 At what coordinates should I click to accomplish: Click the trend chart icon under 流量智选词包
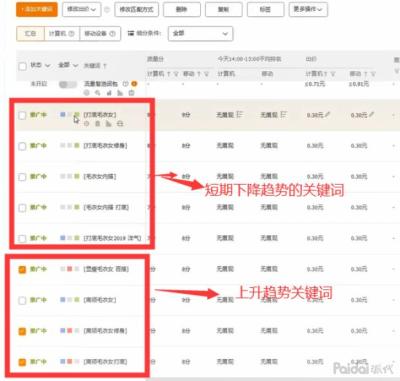coord(120,93)
